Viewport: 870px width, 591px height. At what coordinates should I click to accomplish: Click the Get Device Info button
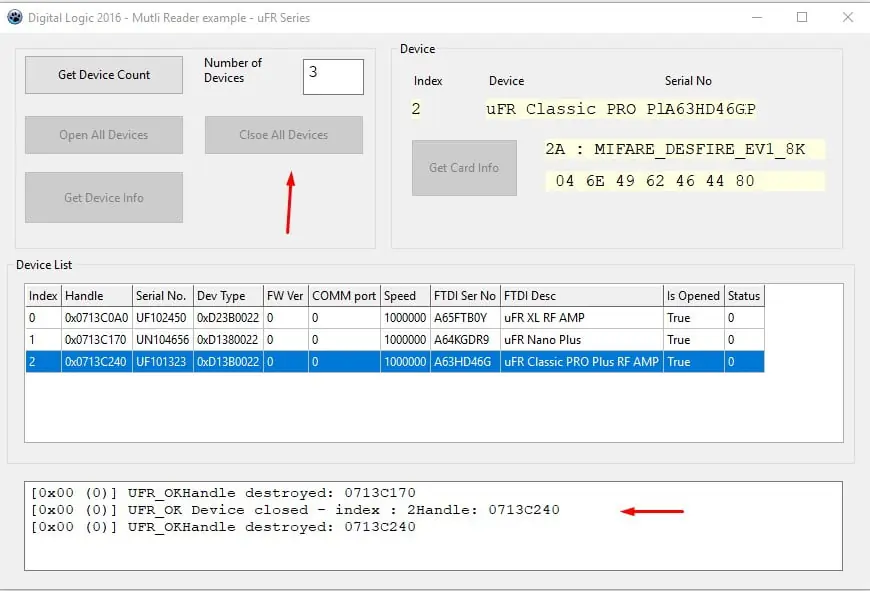pos(104,198)
